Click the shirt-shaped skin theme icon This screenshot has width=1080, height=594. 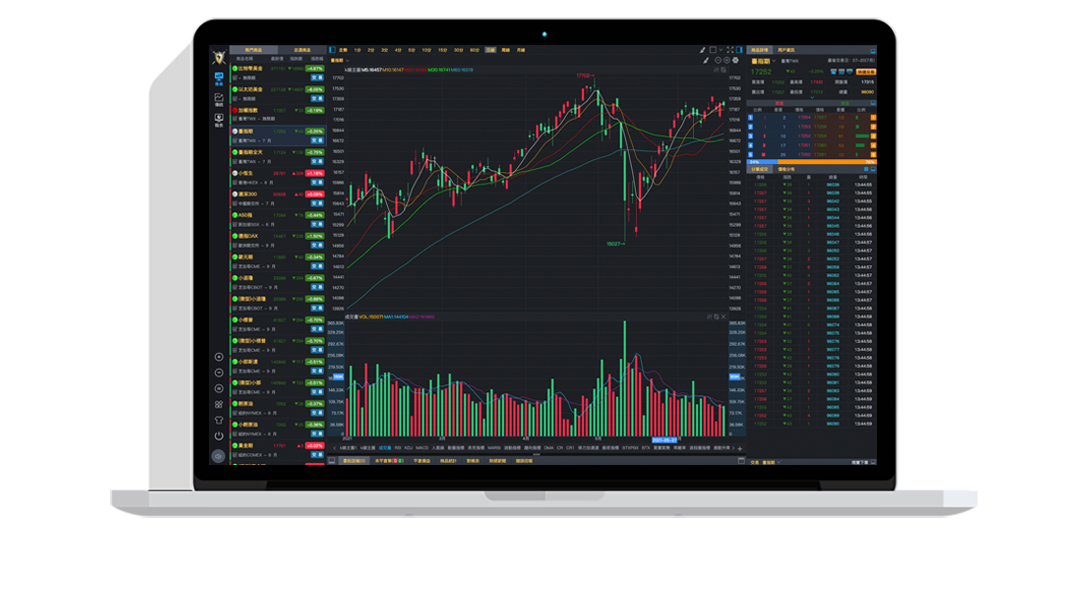tap(218, 420)
